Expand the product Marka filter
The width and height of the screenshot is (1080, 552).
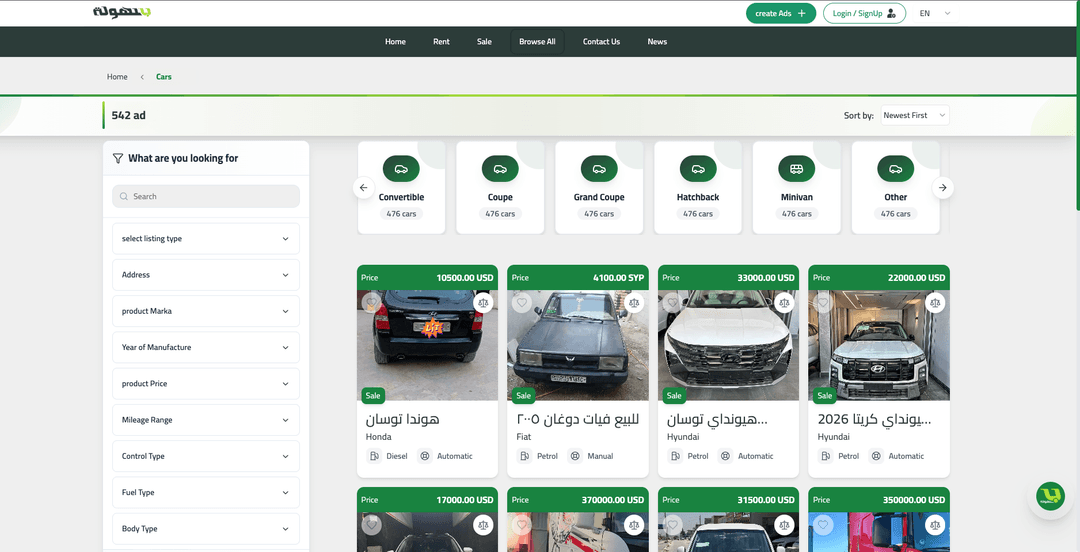pyautogui.click(x=206, y=311)
